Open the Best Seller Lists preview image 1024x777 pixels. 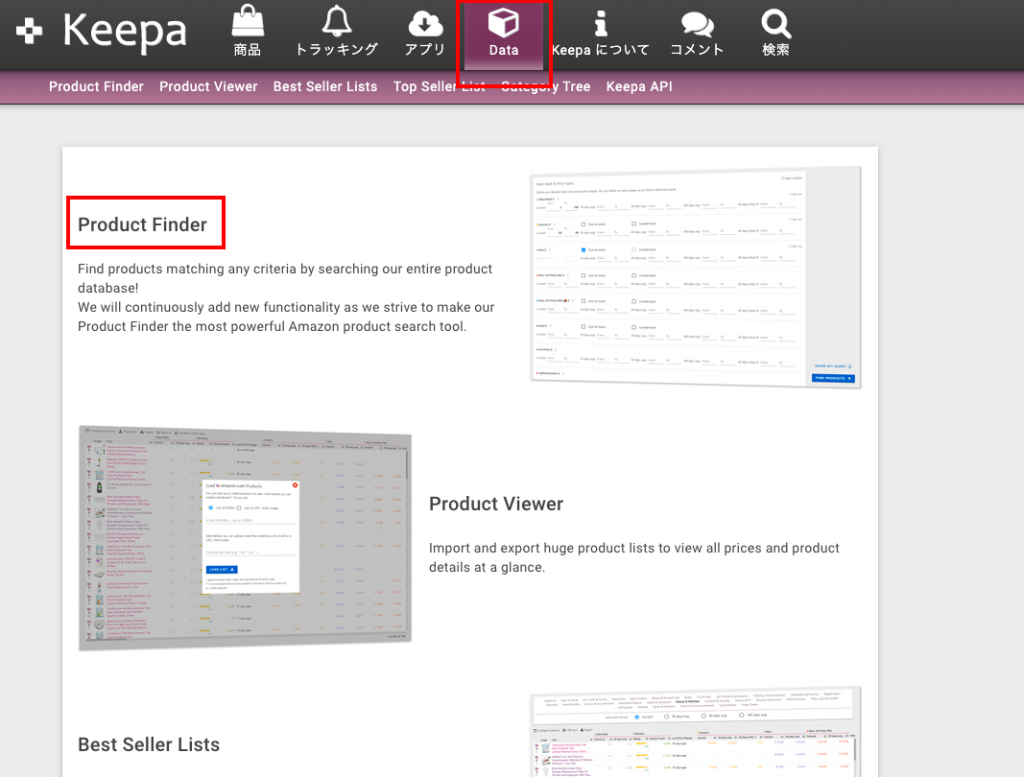tap(695, 732)
